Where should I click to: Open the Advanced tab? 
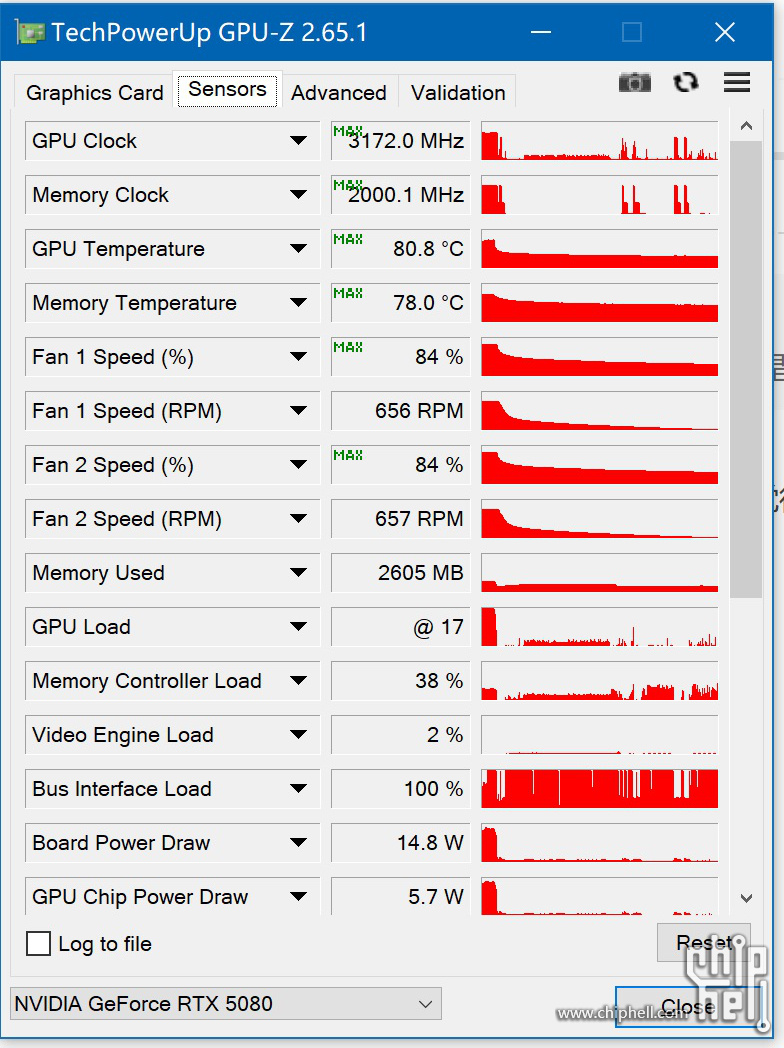click(339, 92)
